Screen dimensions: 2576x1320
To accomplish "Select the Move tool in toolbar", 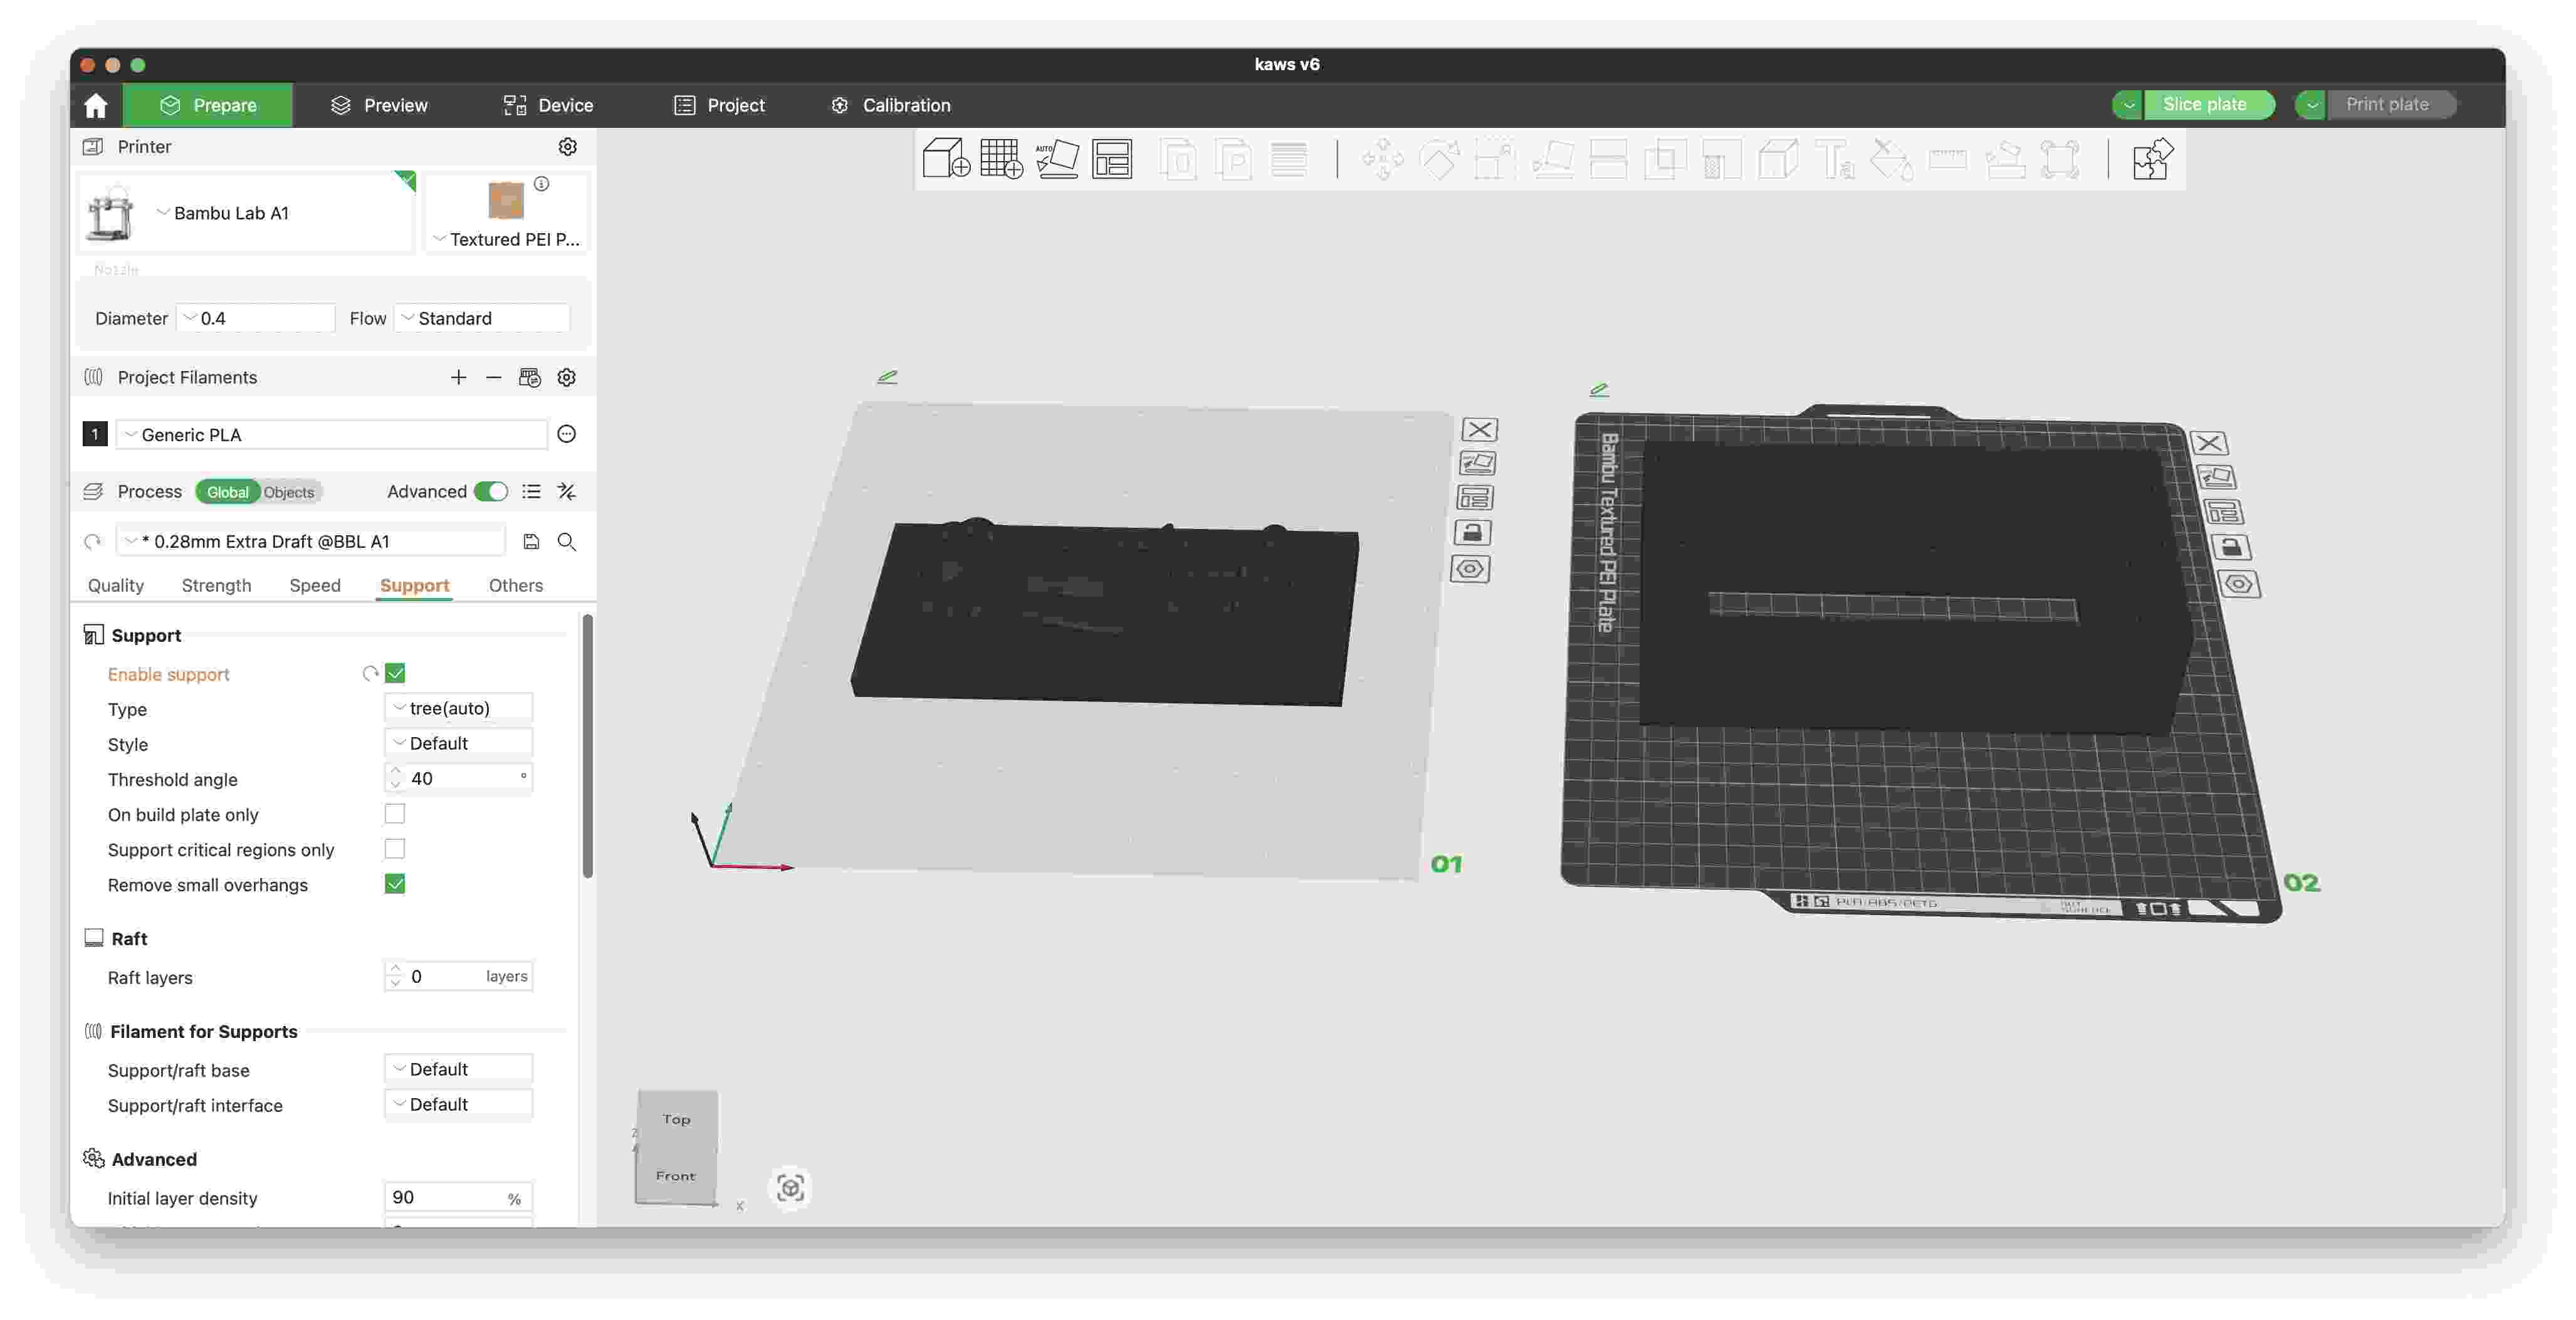I will pos(1382,160).
